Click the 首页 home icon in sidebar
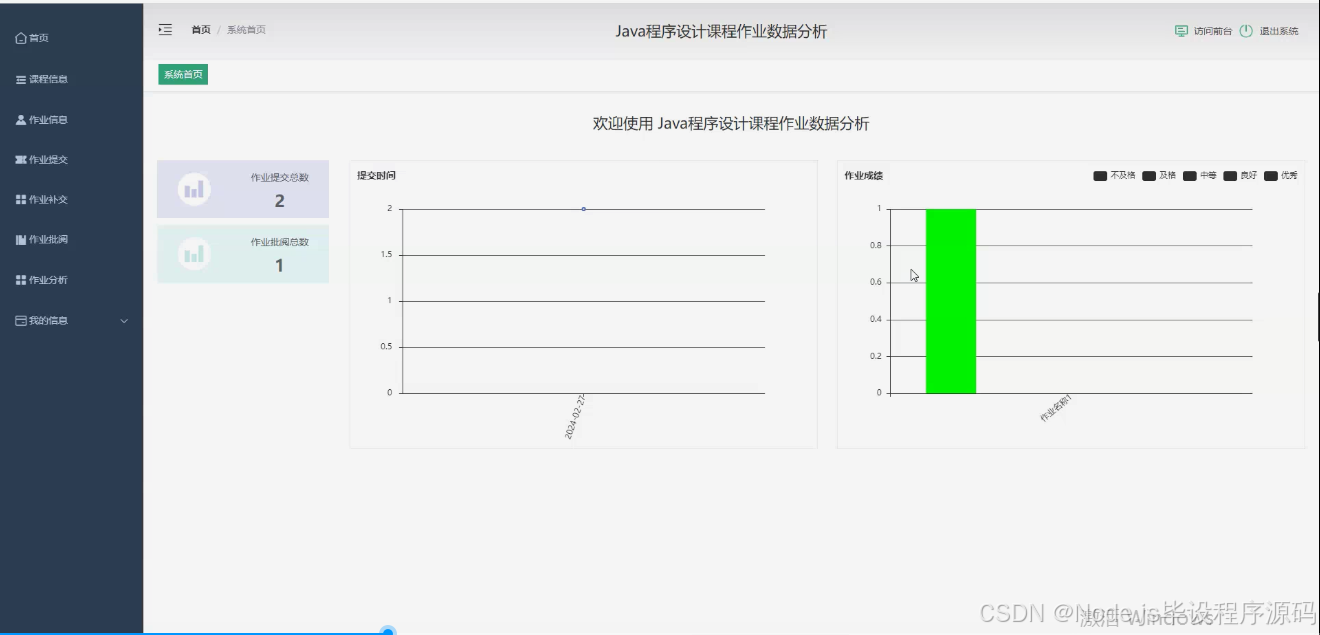 click(22, 38)
